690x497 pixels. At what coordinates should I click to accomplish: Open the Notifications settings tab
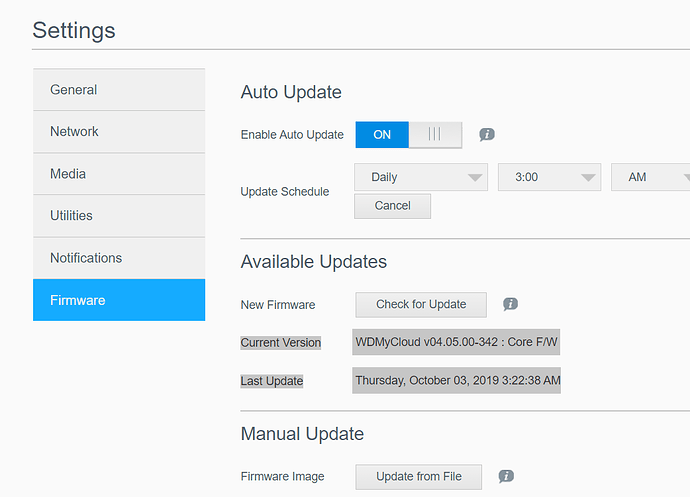click(x=119, y=258)
